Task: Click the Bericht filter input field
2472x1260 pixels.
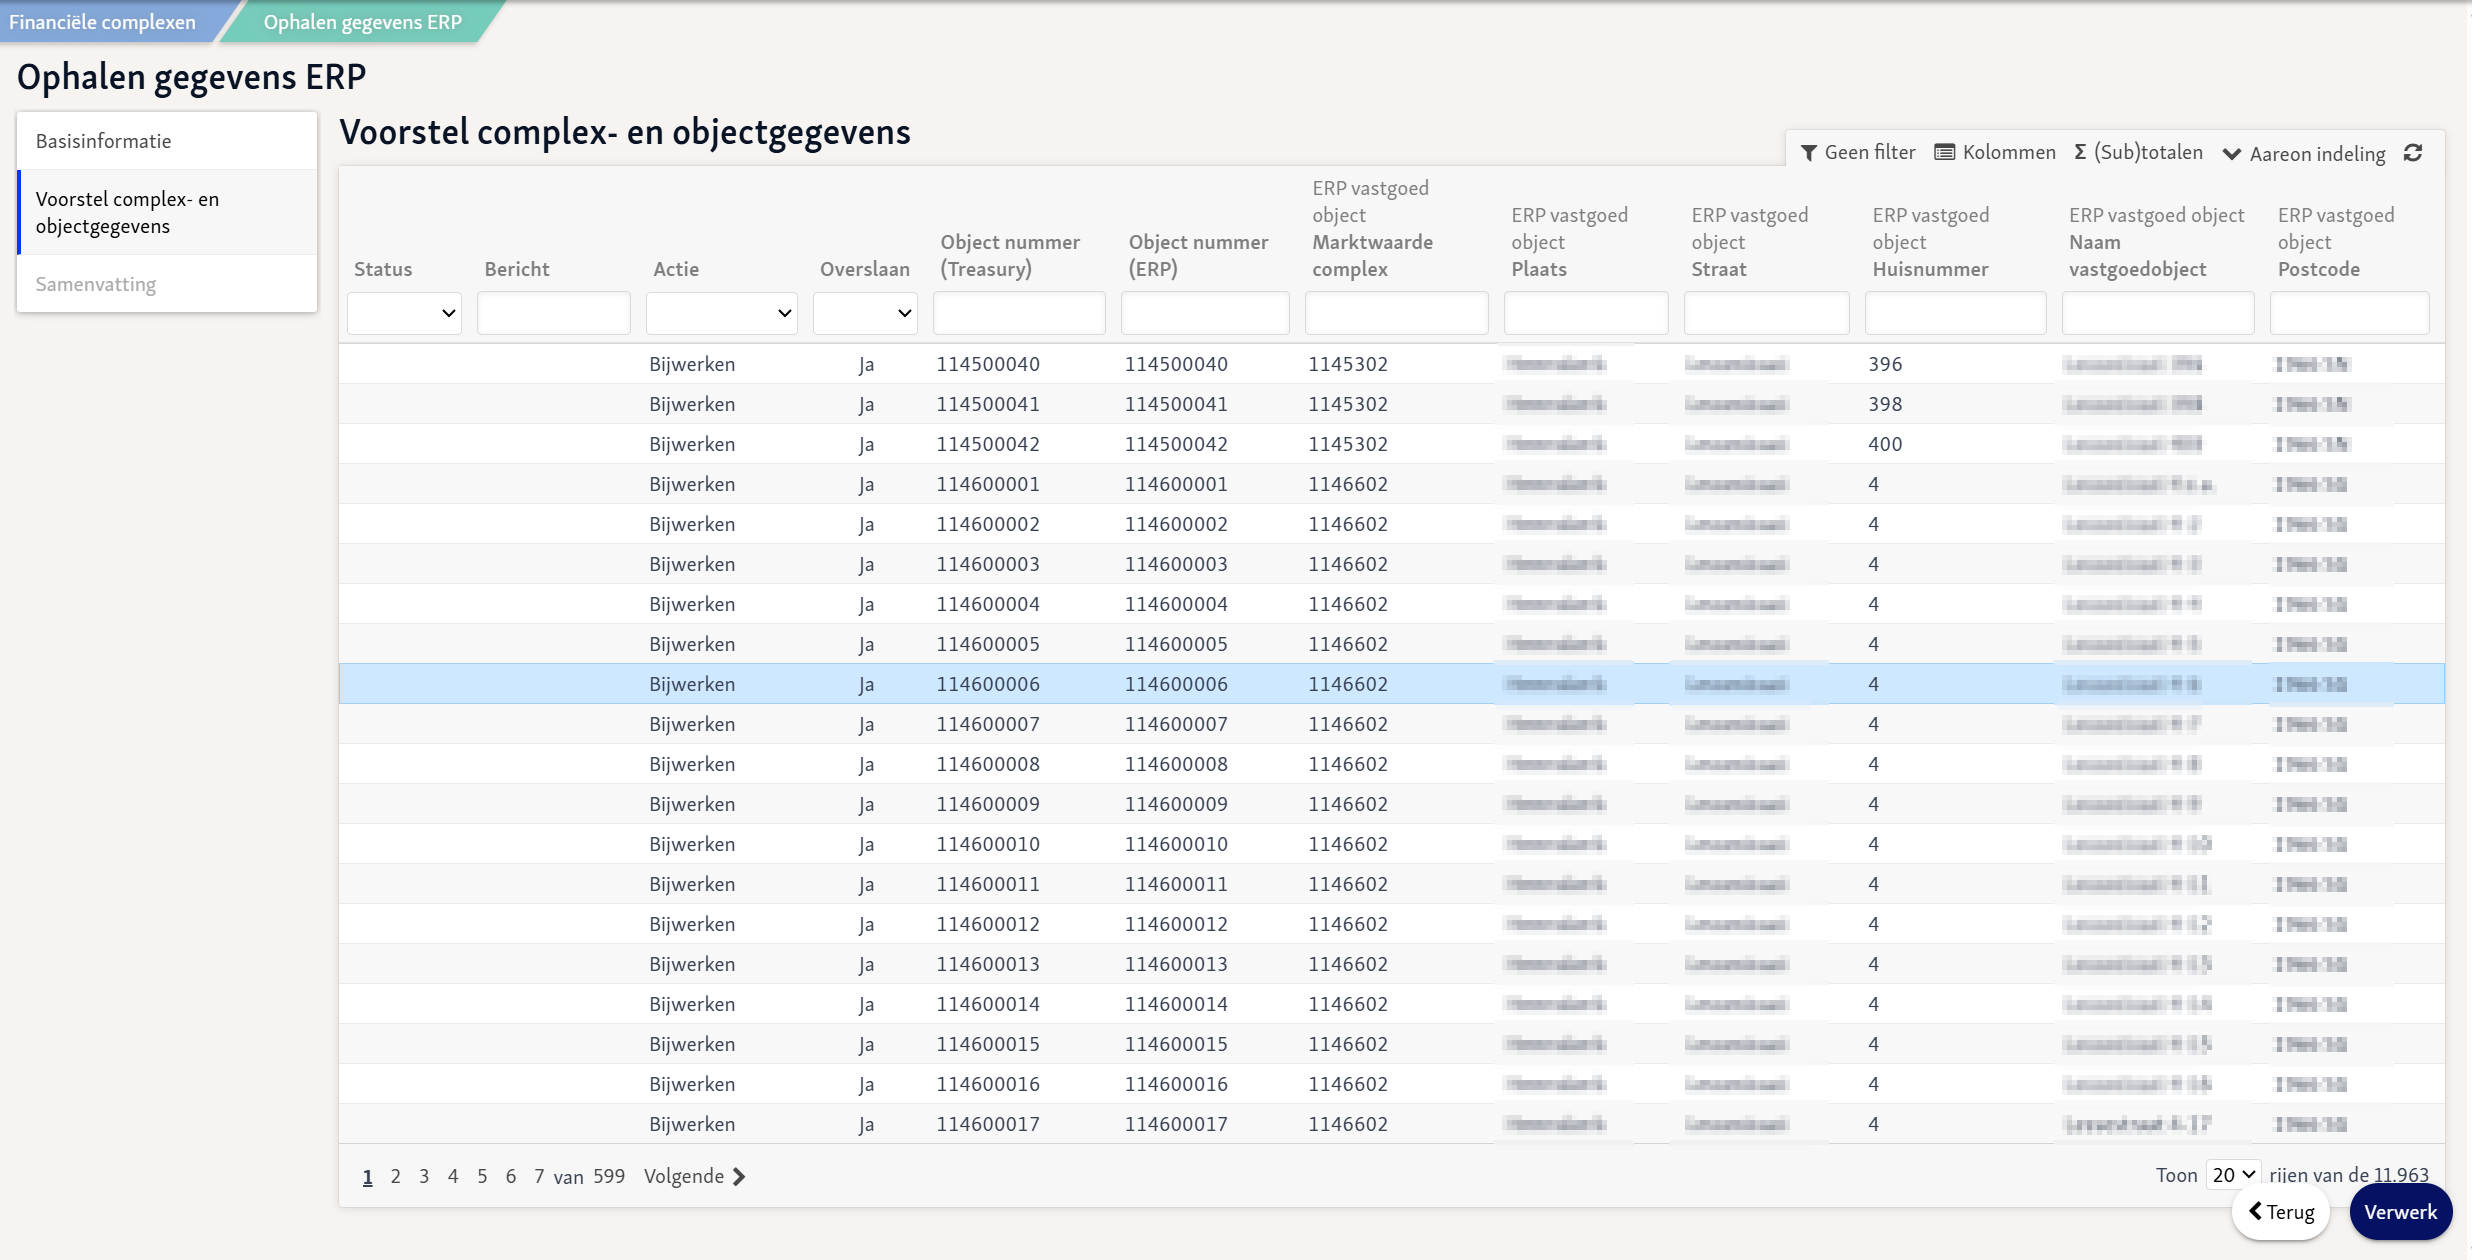Action: (554, 313)
